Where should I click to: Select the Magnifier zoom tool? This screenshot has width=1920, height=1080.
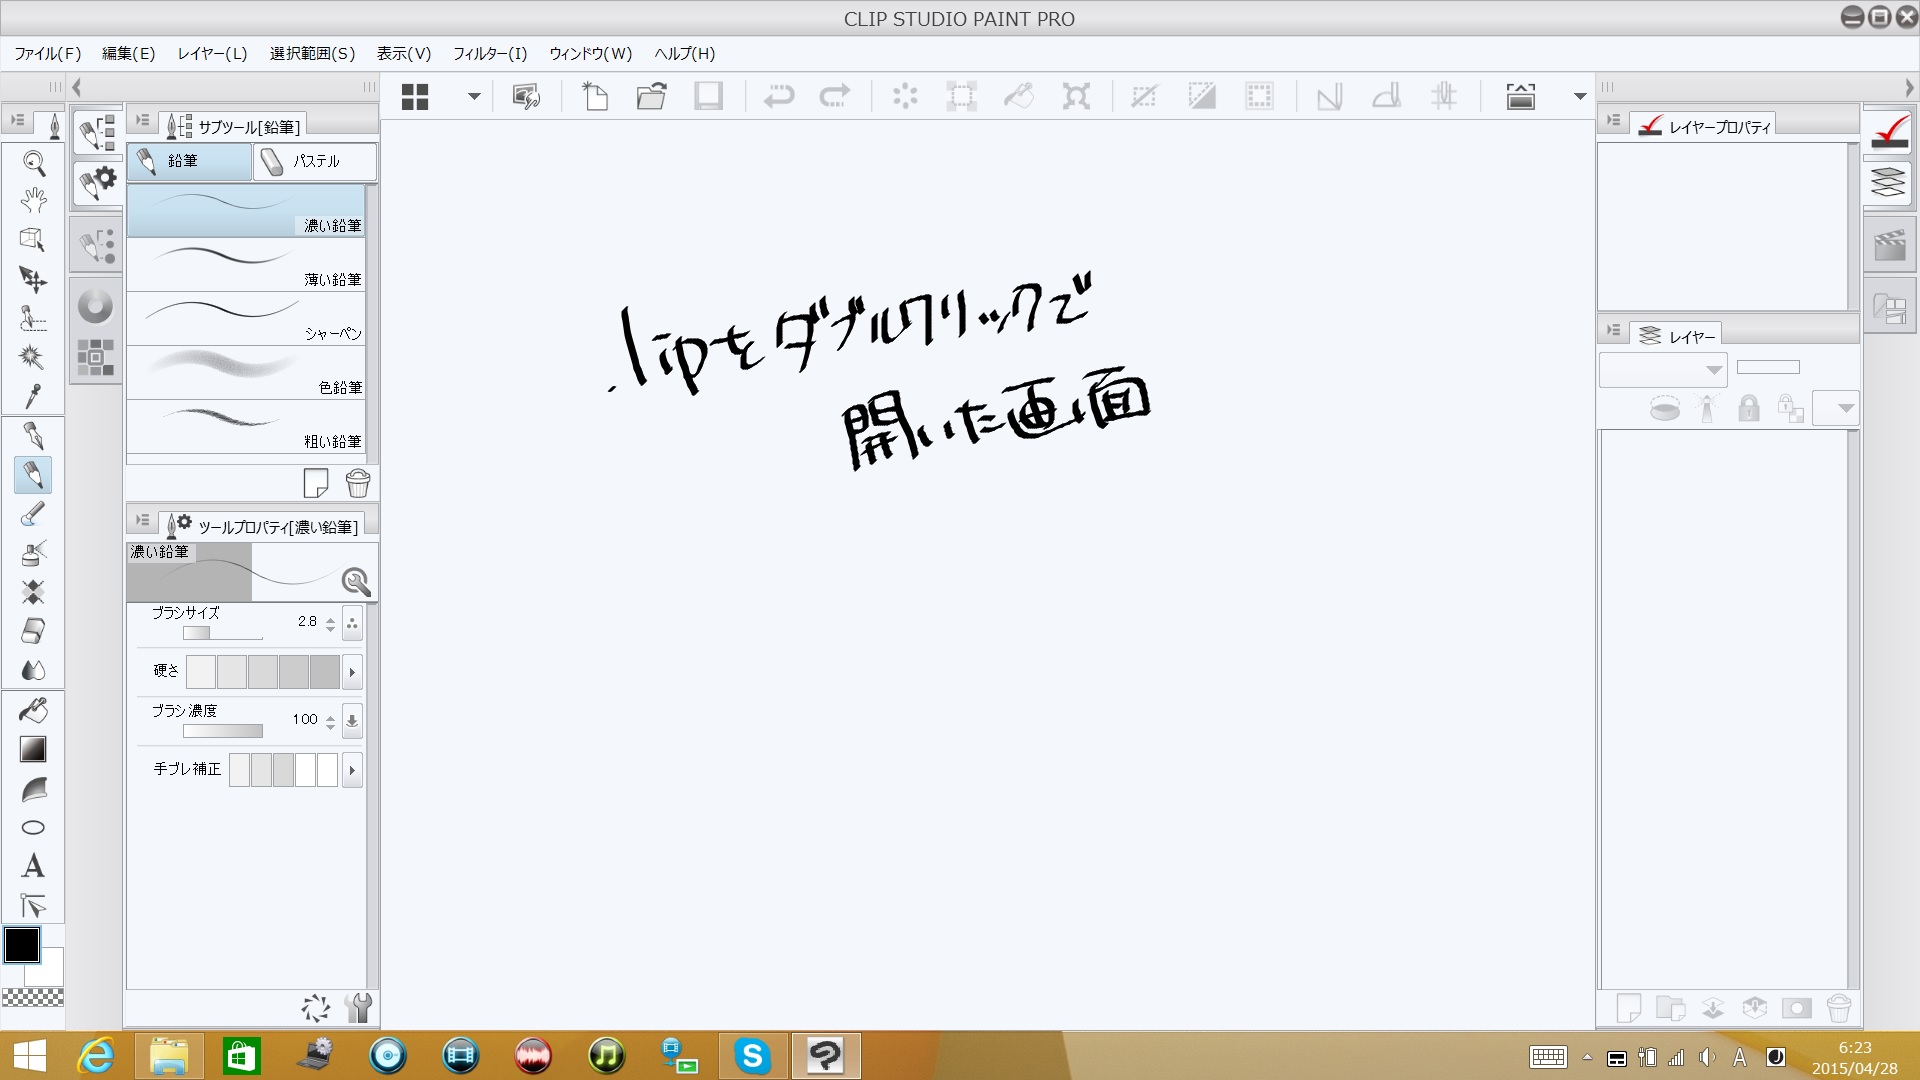(33, 163)
